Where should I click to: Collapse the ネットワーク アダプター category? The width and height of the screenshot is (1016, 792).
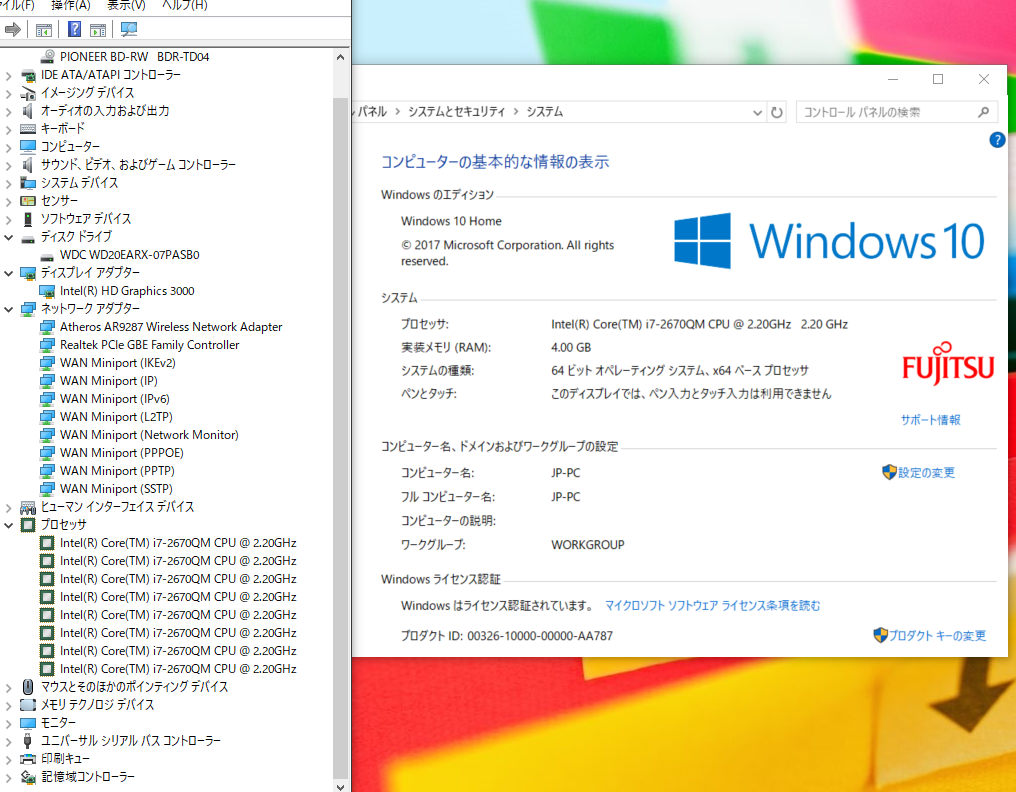10,309
